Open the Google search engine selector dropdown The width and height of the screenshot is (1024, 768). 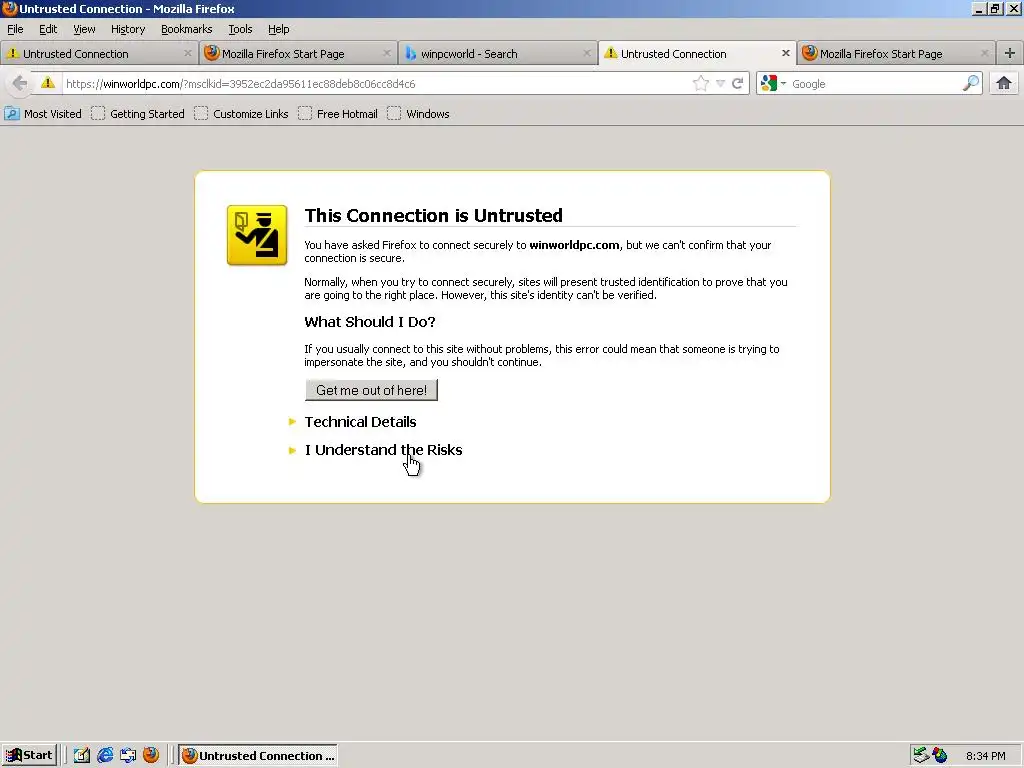point(773,84)
